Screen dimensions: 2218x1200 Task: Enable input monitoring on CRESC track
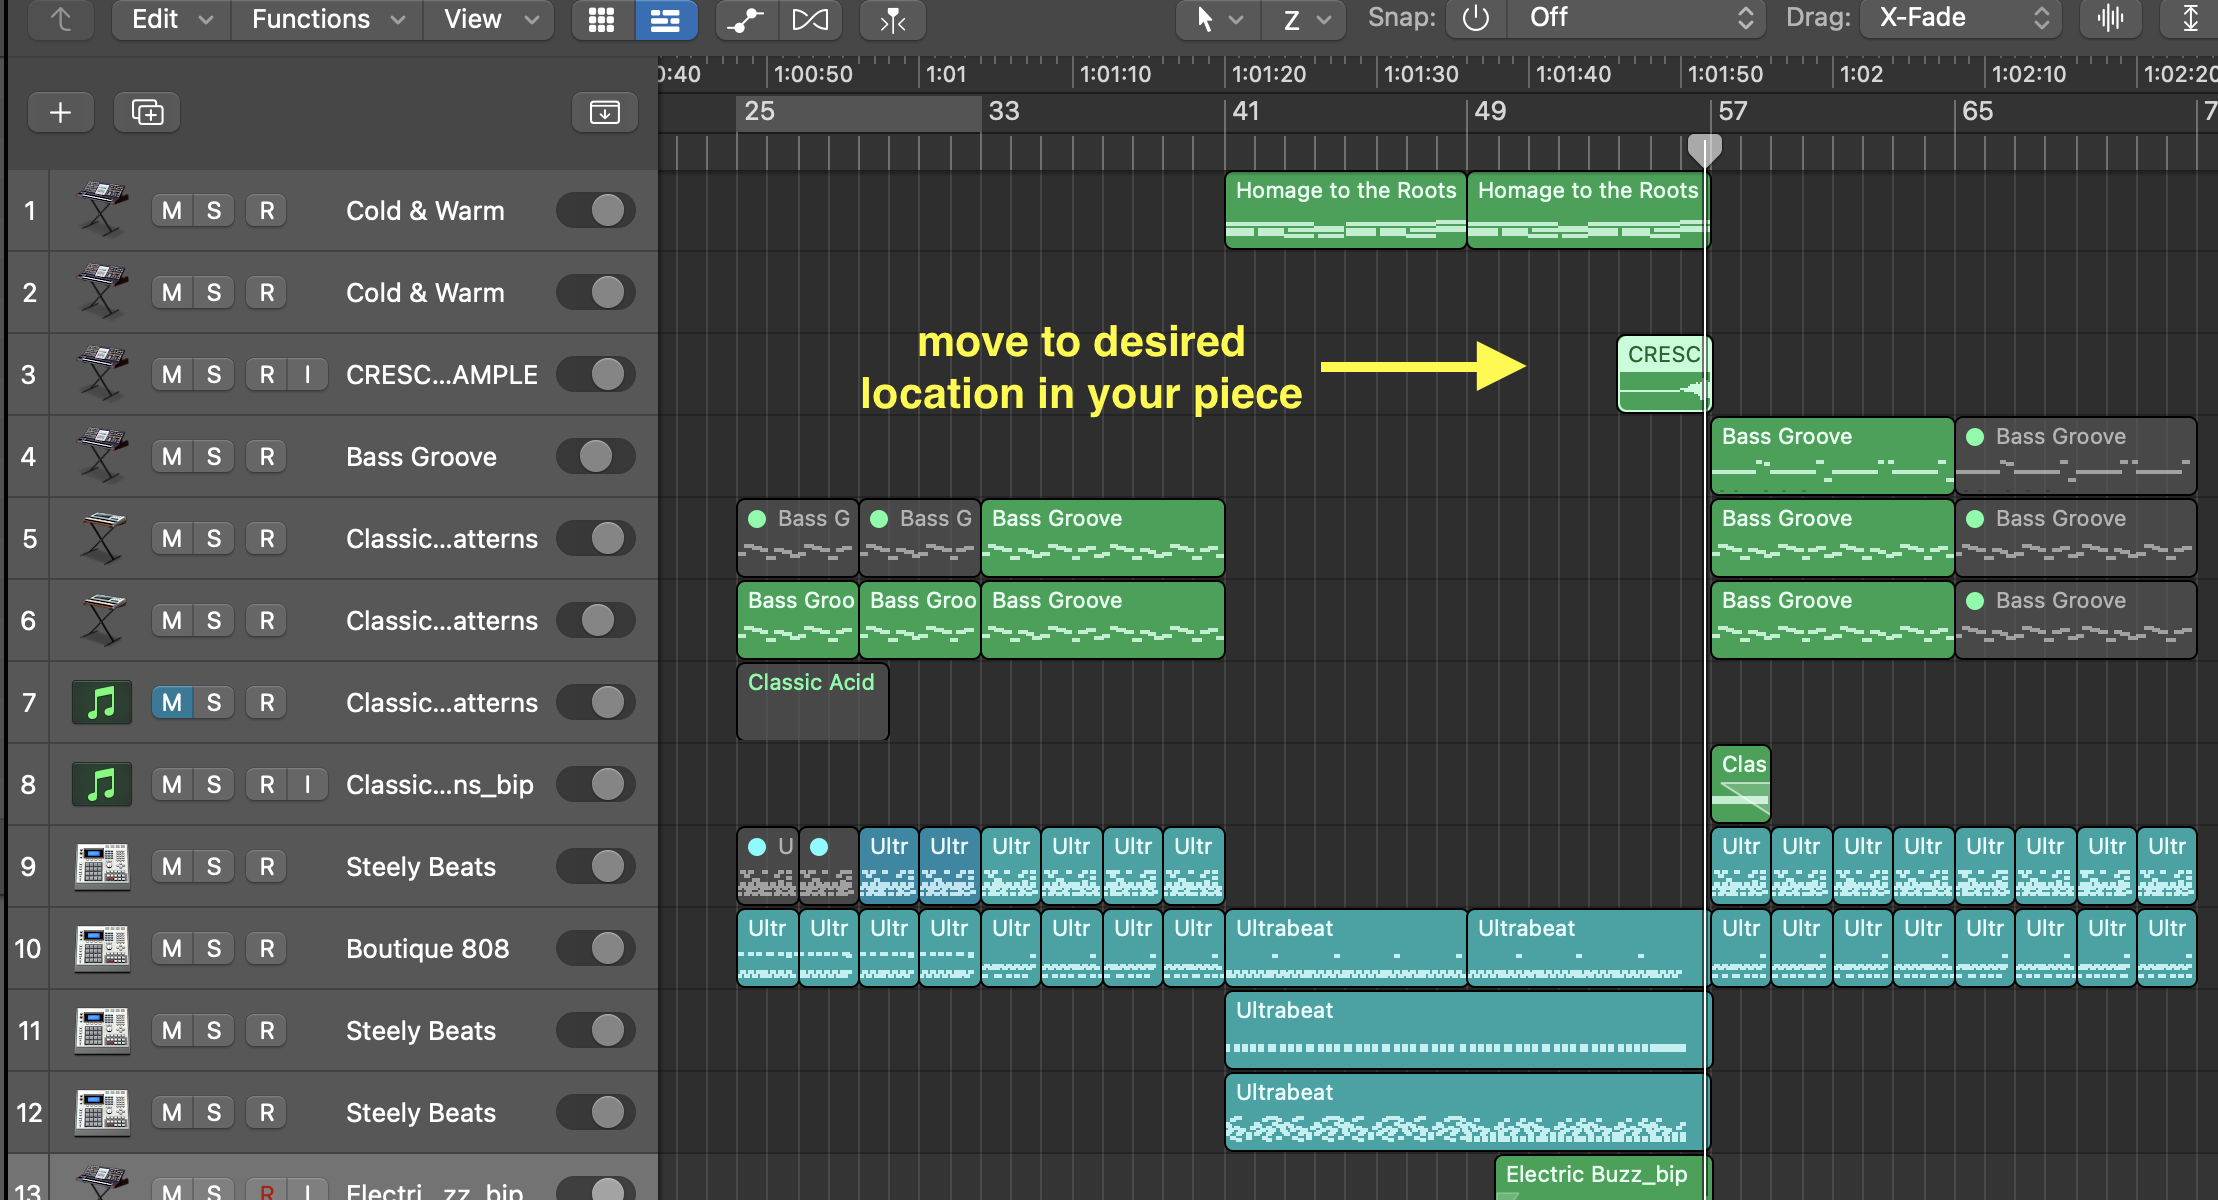click(x=308, y=374)
